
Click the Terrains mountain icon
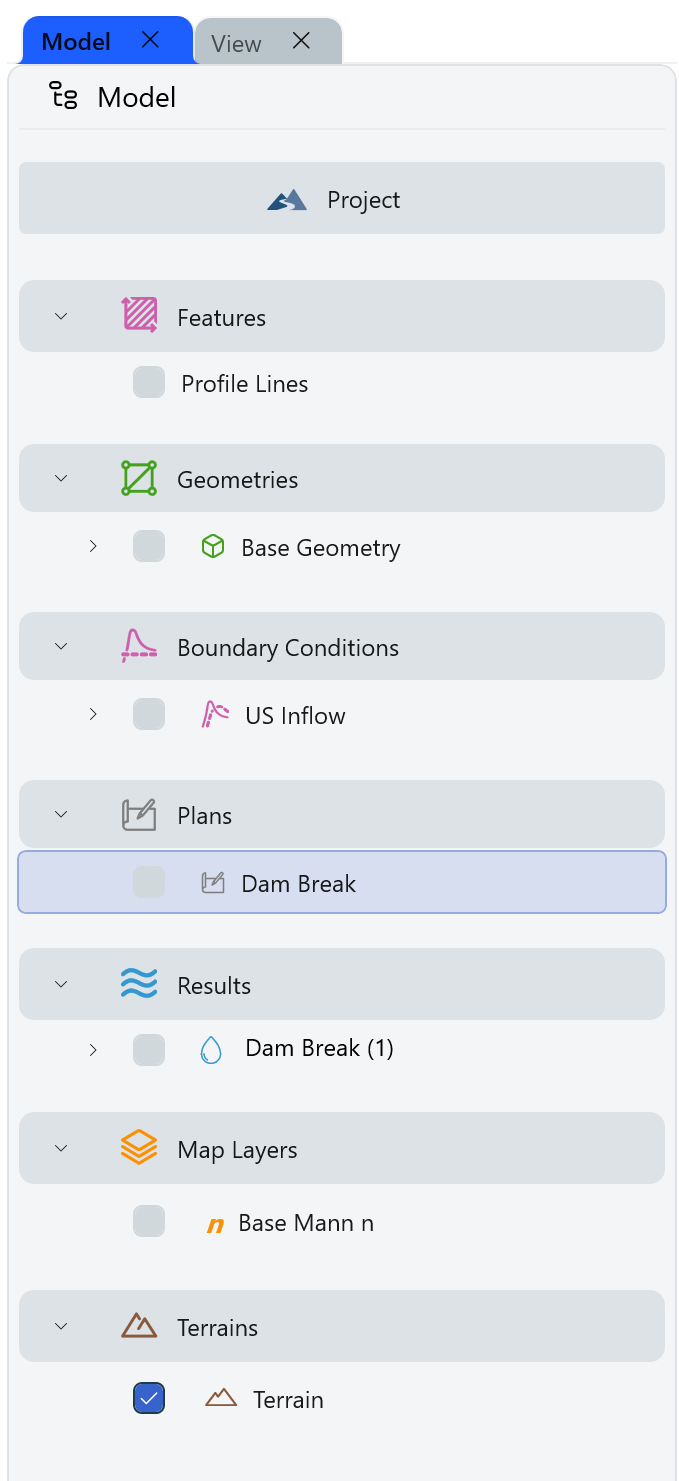point(139,1326)
